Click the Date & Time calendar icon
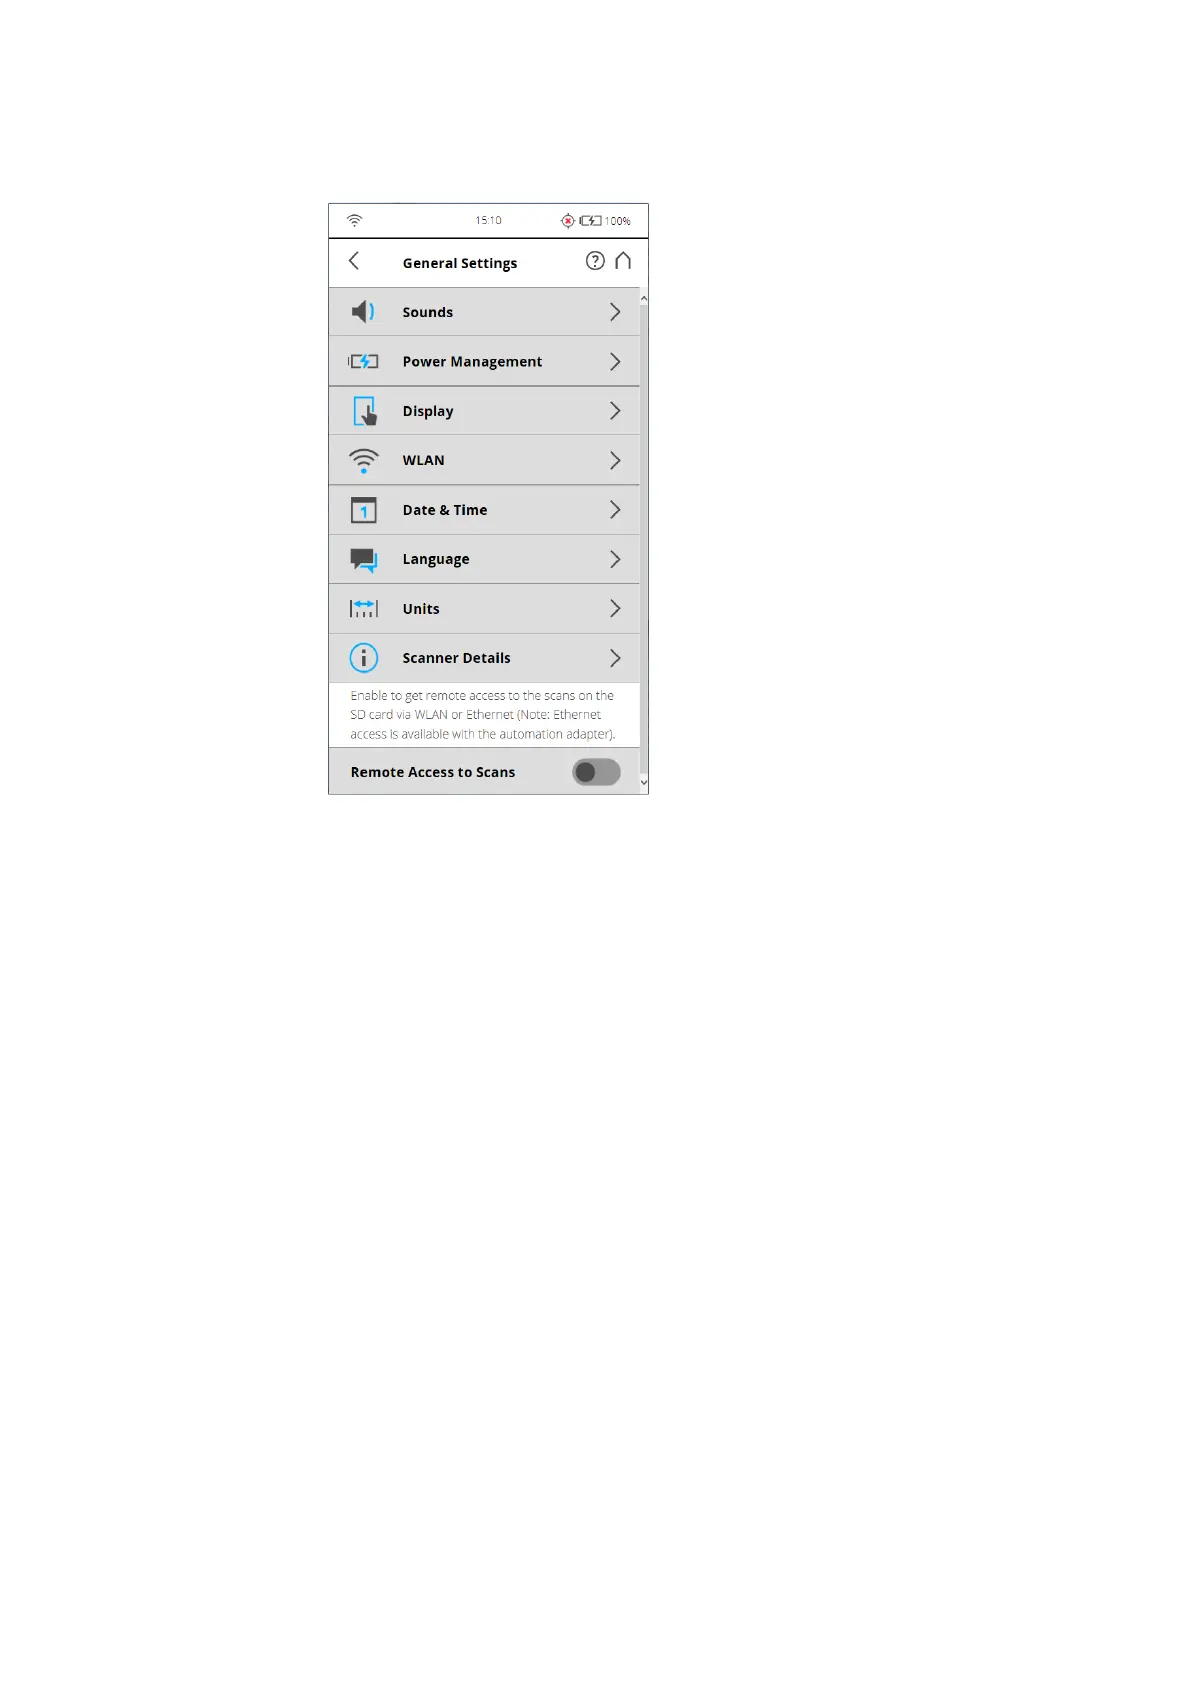This screenshot has width=1190, height=1684. (x=364, y=510)
